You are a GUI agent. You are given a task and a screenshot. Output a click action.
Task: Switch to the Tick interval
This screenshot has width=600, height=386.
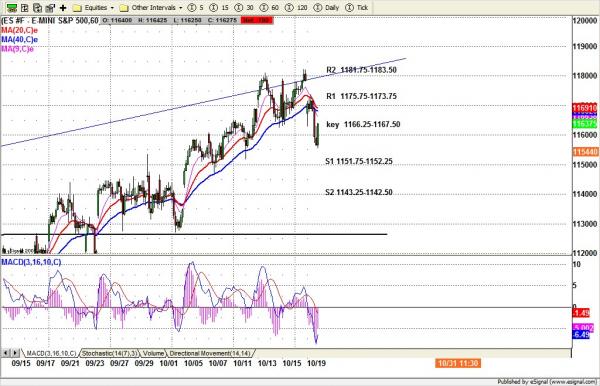pyautogui.click(x=357, y=8)
